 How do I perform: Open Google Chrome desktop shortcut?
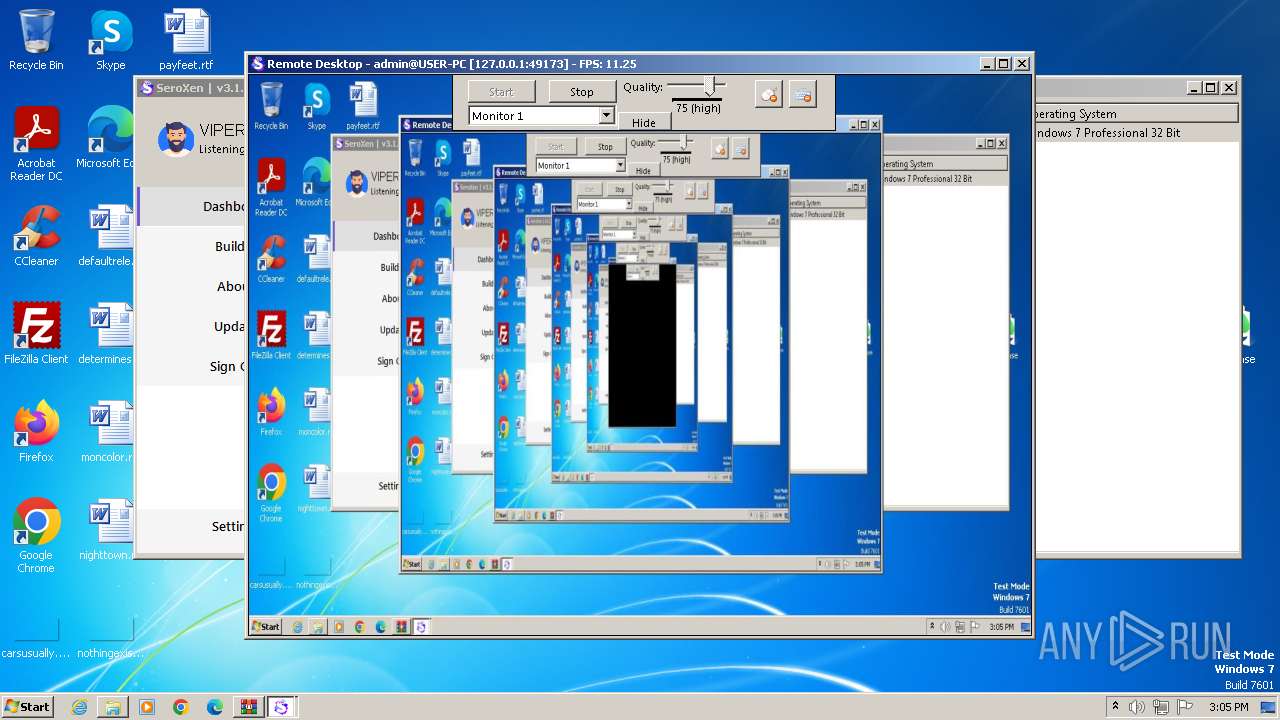(x=36, y=536)
